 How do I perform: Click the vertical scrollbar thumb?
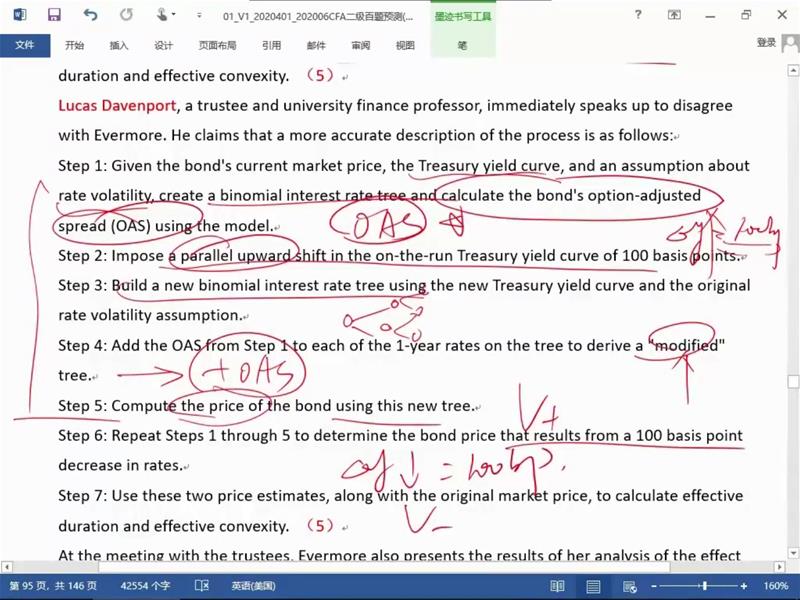793,382
